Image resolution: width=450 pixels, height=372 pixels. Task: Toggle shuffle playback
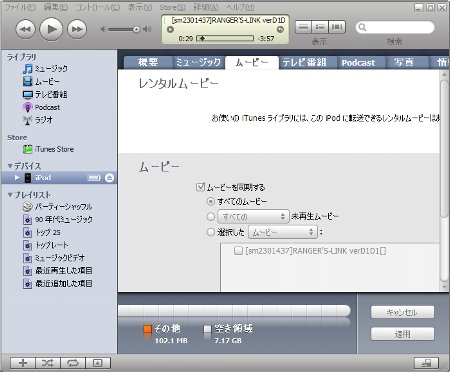point(48,363)
